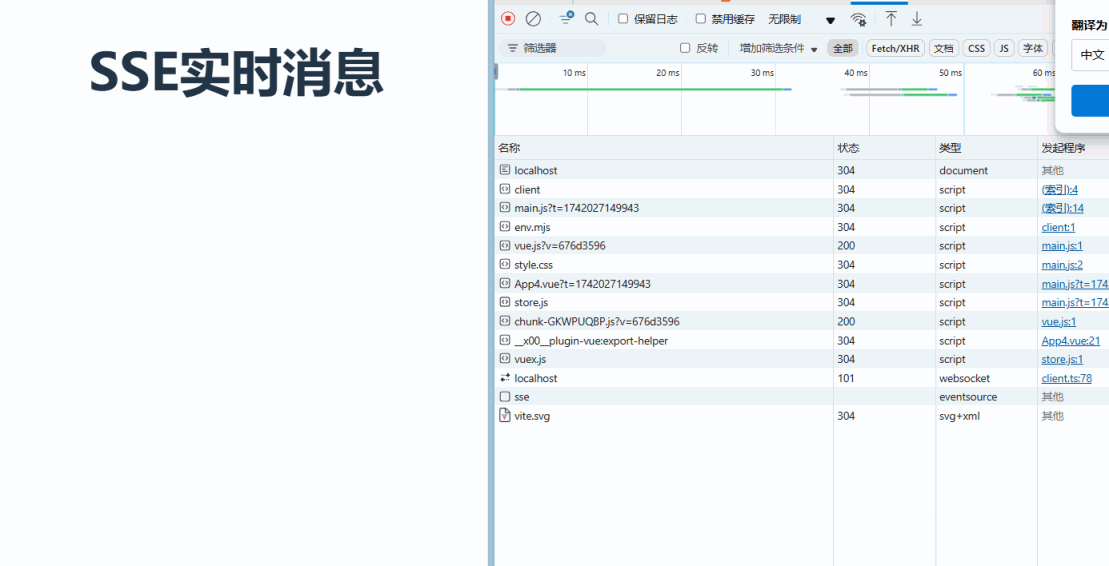Click the vite.svg file icon
This screenshot has width=1109, height=566.
505,415
